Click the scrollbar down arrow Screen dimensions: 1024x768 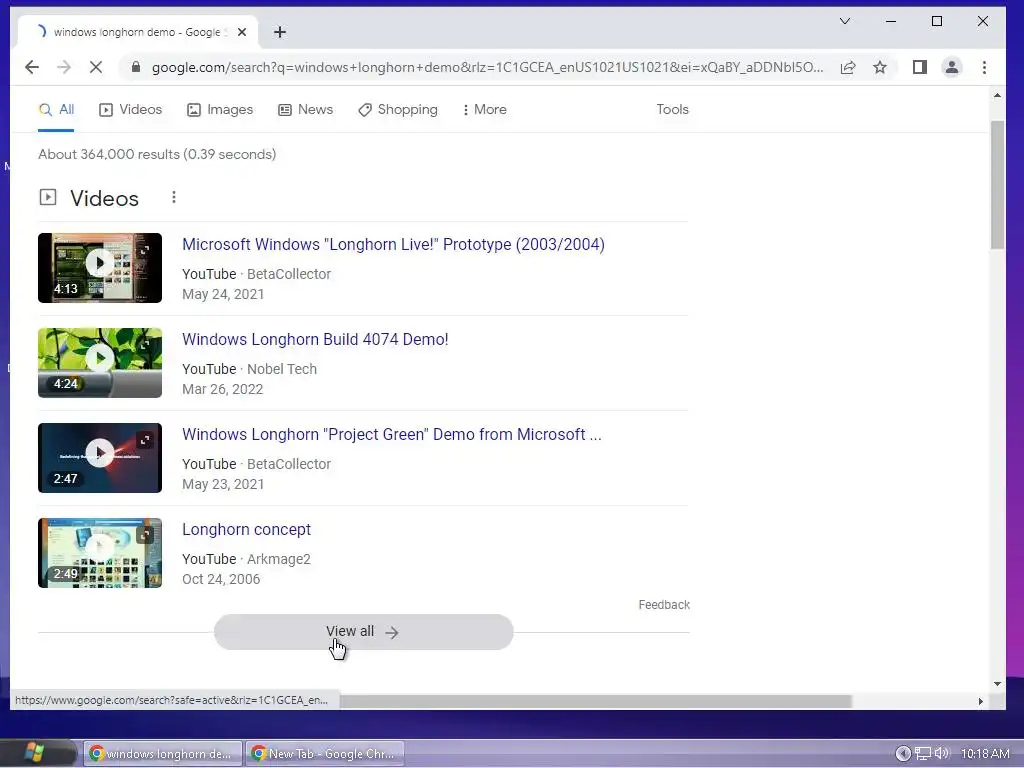pos(997,684)
